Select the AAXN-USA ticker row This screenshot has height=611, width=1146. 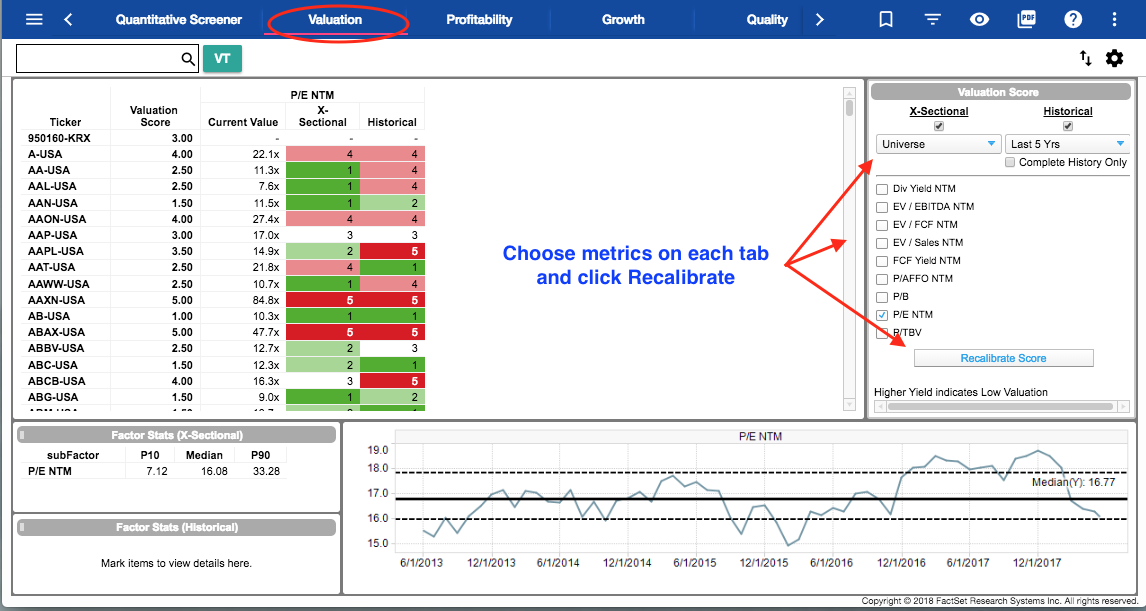pyautogui.click(x=223, y=300)
